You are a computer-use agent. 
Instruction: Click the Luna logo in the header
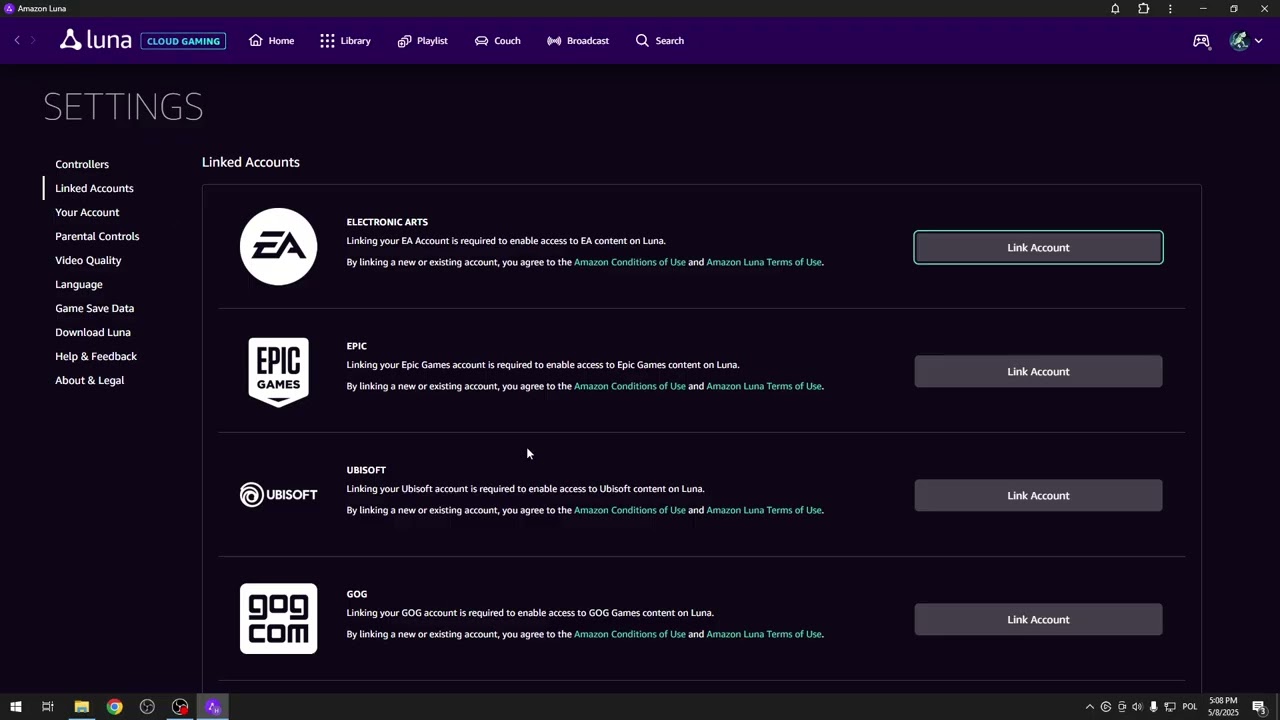point(96,40)
